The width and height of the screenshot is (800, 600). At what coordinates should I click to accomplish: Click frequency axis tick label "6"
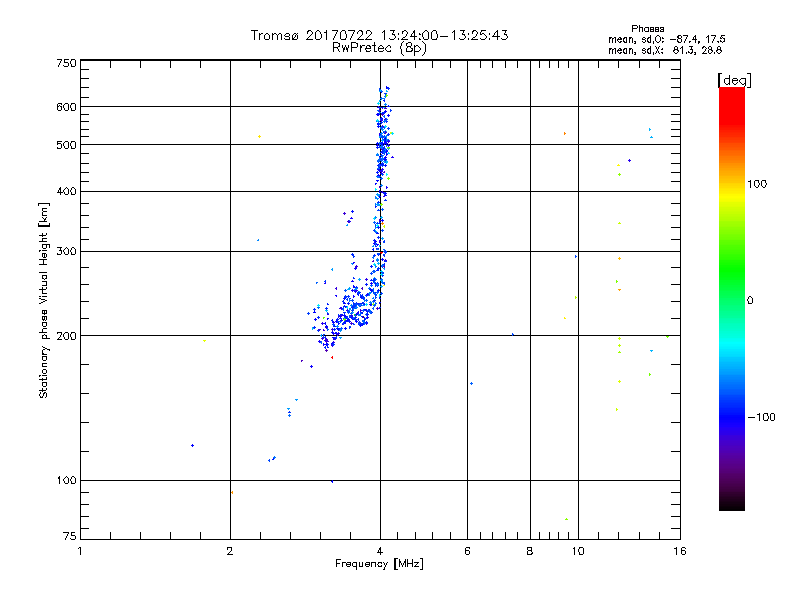click(x=467, y=551)
